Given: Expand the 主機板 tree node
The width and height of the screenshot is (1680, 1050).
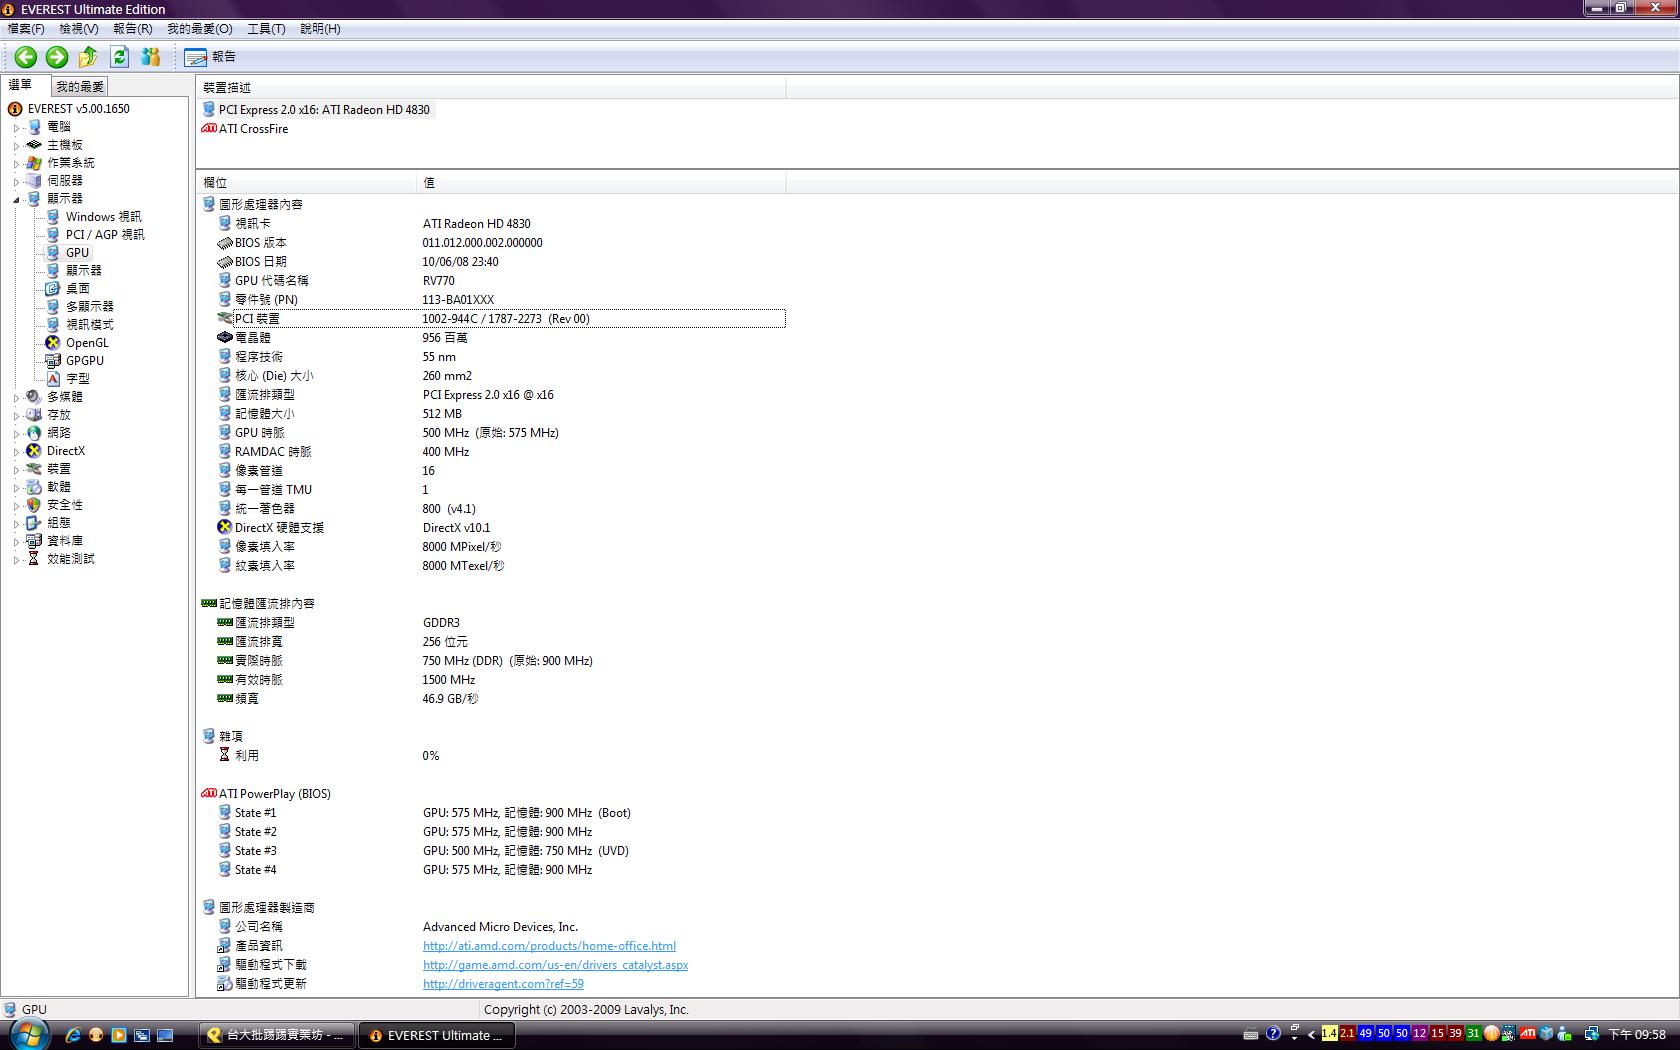Looking at the screenshot, I should tap(17, 145).
